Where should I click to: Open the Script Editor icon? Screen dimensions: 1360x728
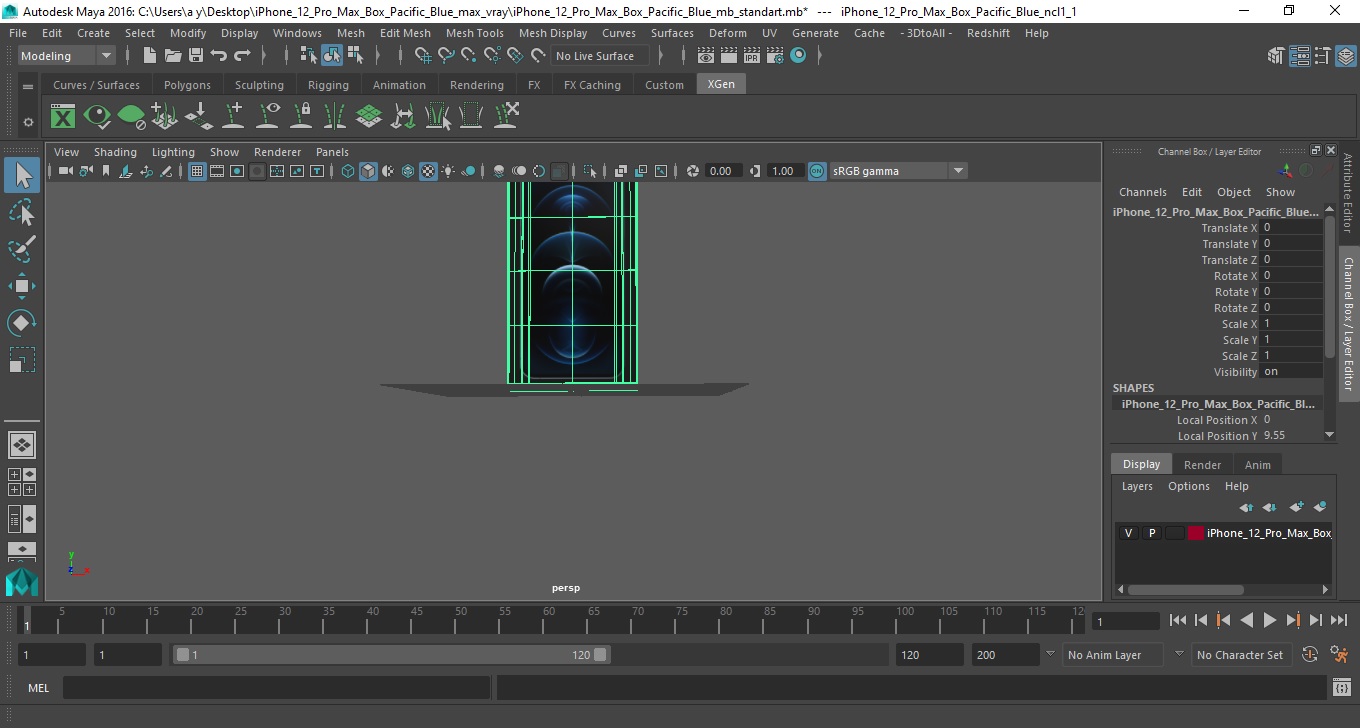tap(1343, 688)
